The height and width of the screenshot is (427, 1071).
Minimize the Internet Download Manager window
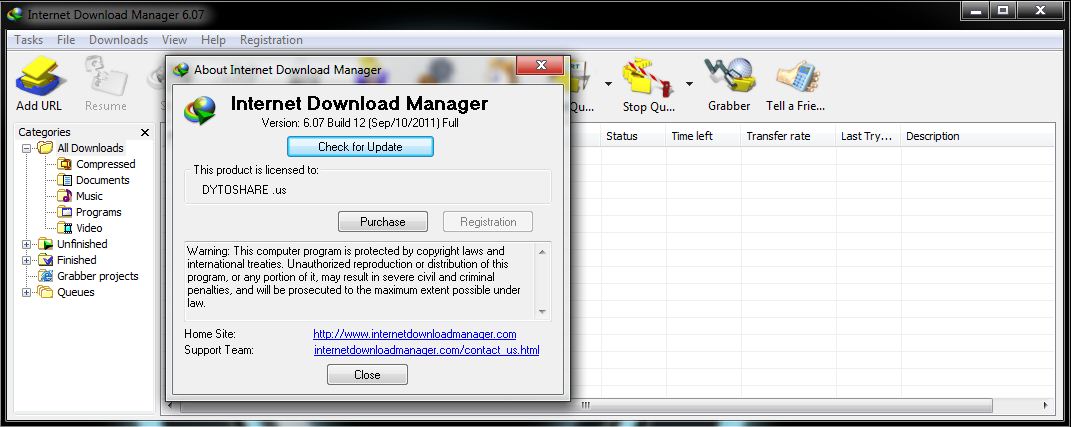click(977, 10)
